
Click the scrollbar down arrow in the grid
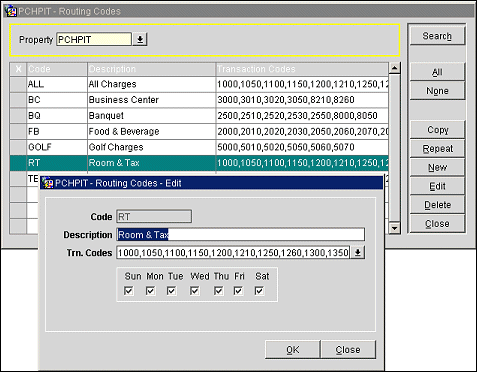(394, 228)
